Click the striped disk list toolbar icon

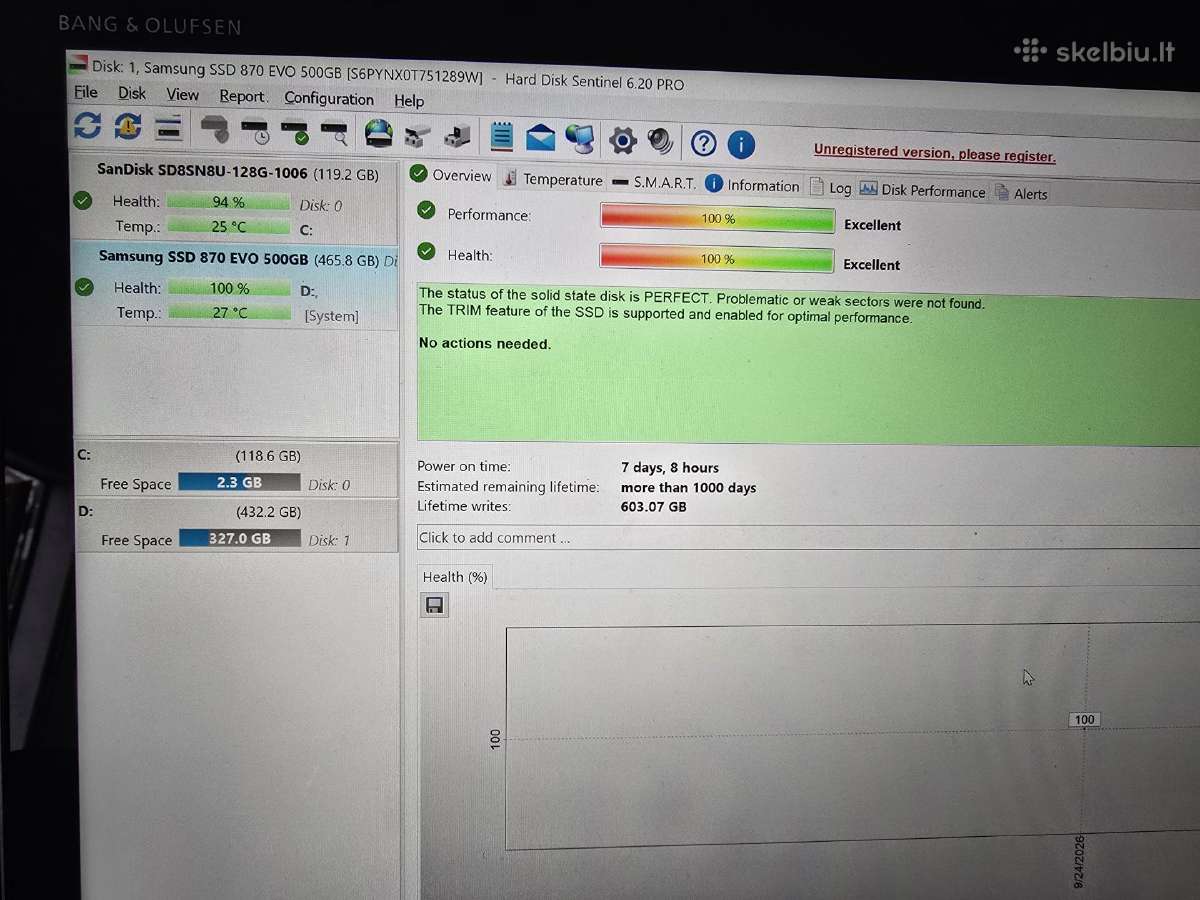(169, 127)
